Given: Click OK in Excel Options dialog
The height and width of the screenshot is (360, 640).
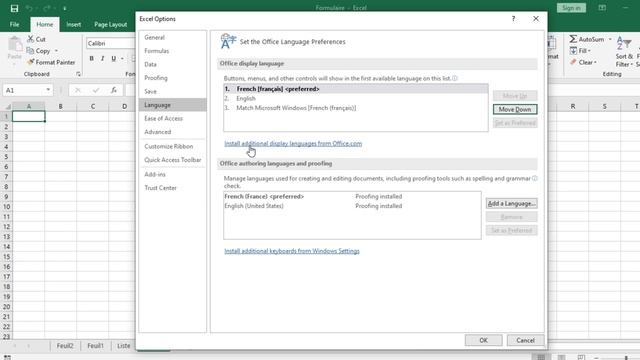Looking at the screenshot, I should (483, 340).
